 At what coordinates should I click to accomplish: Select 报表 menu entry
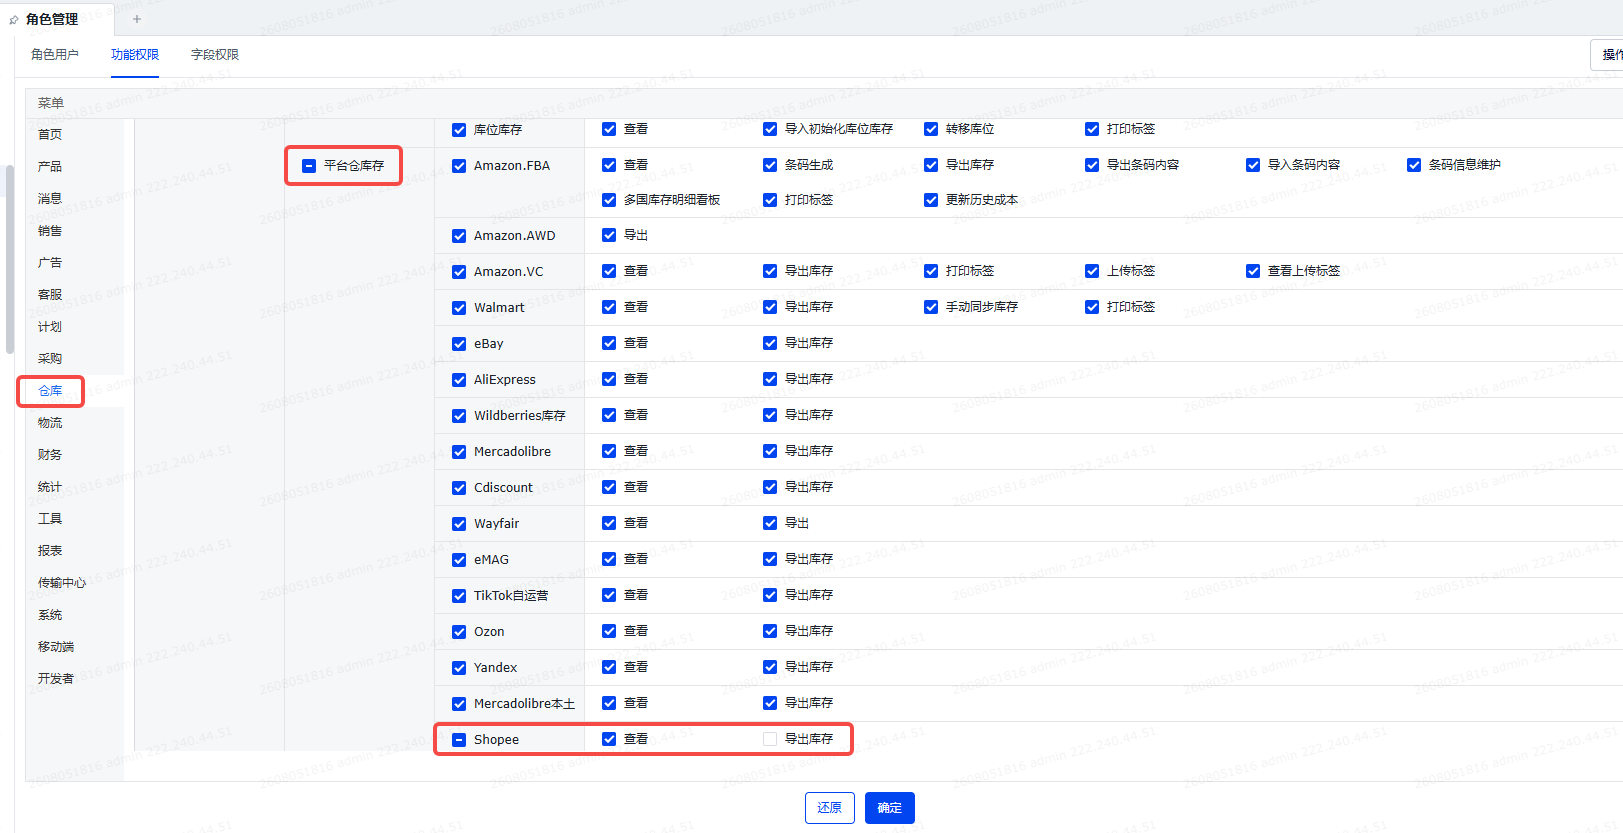pos(50,551)
